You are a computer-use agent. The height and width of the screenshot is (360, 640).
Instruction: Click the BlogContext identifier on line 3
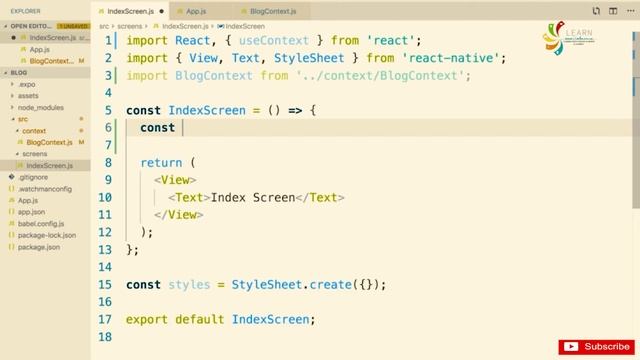pos(214,76)
